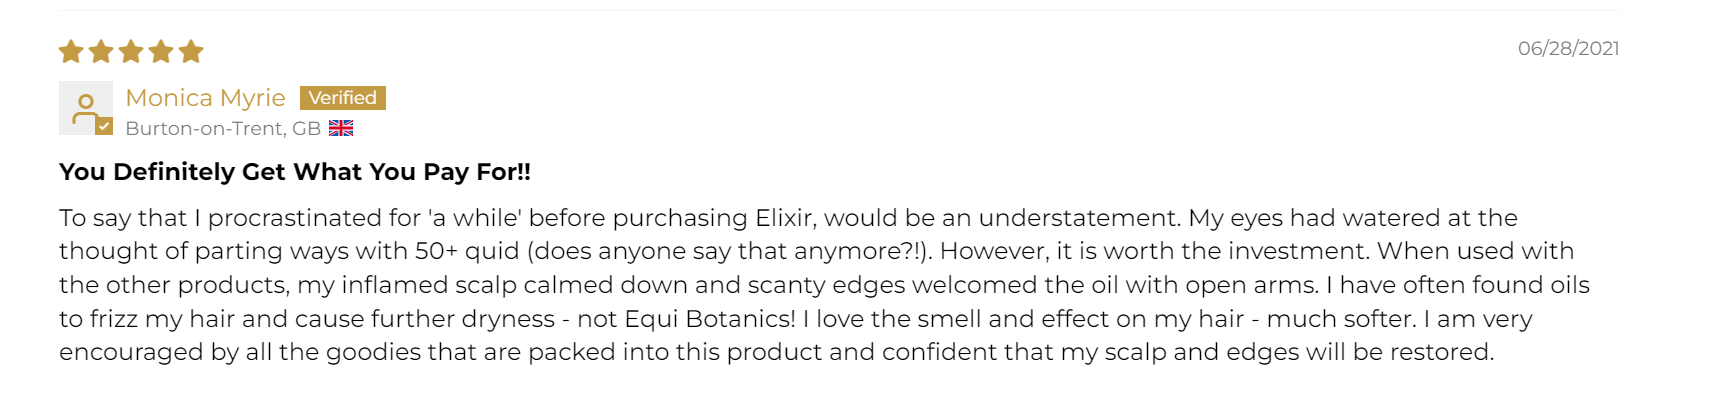Click review line starting 'the other products'
Image resolution: width=1729 pixels, height=398 pixels.
tap(824, 285)
